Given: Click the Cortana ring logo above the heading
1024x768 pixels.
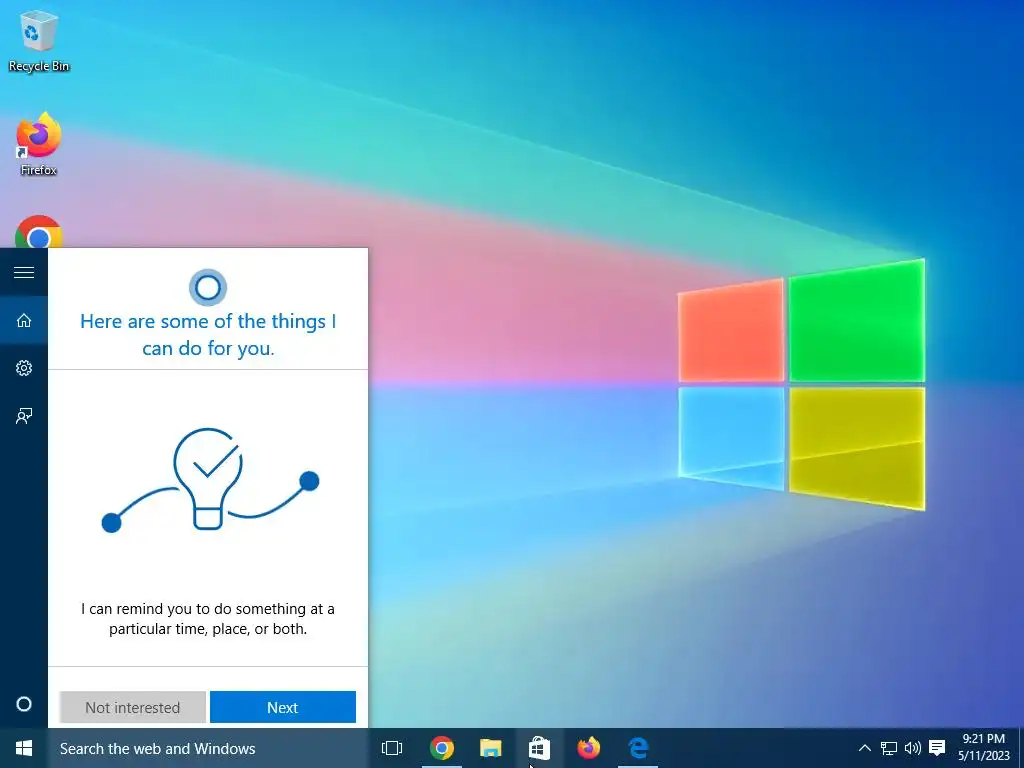Looking at the screenshot, I should (x=208, y=287).
